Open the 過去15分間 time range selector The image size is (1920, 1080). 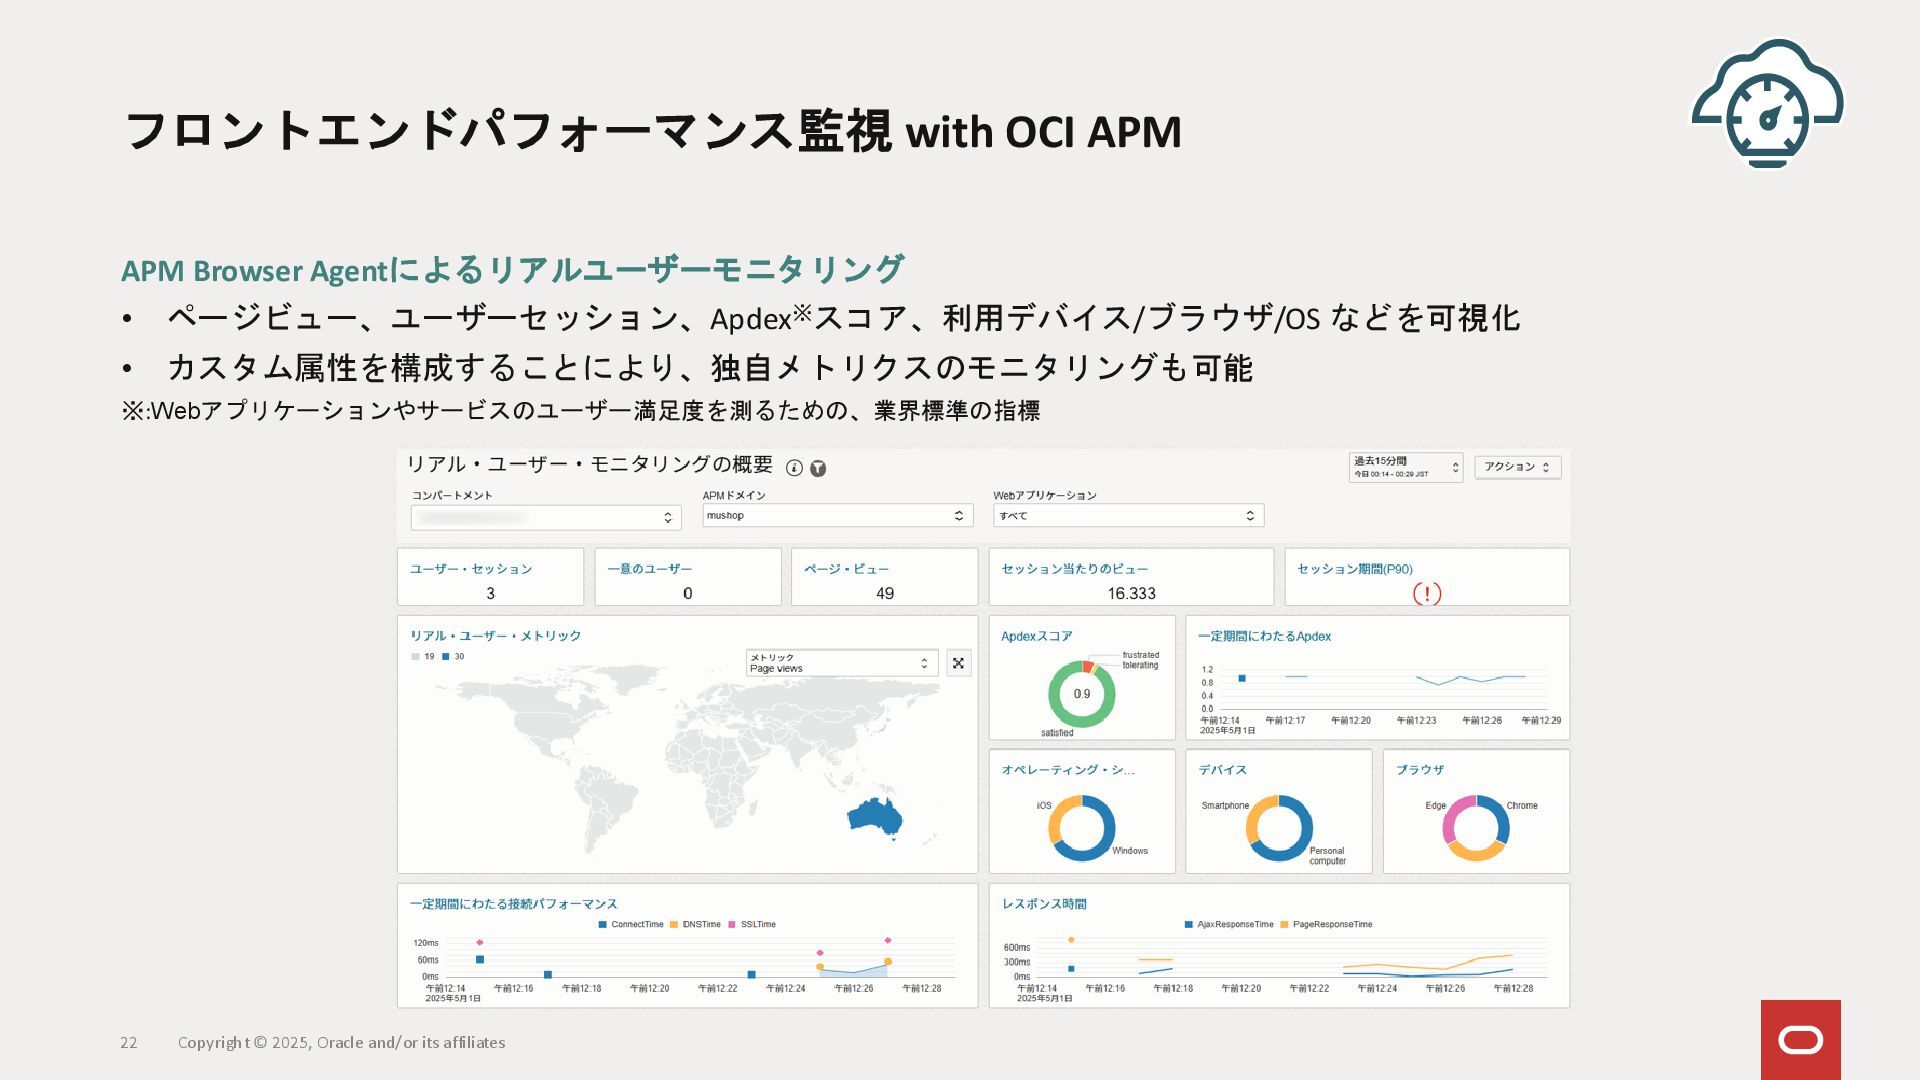(x=1405, y=467)
